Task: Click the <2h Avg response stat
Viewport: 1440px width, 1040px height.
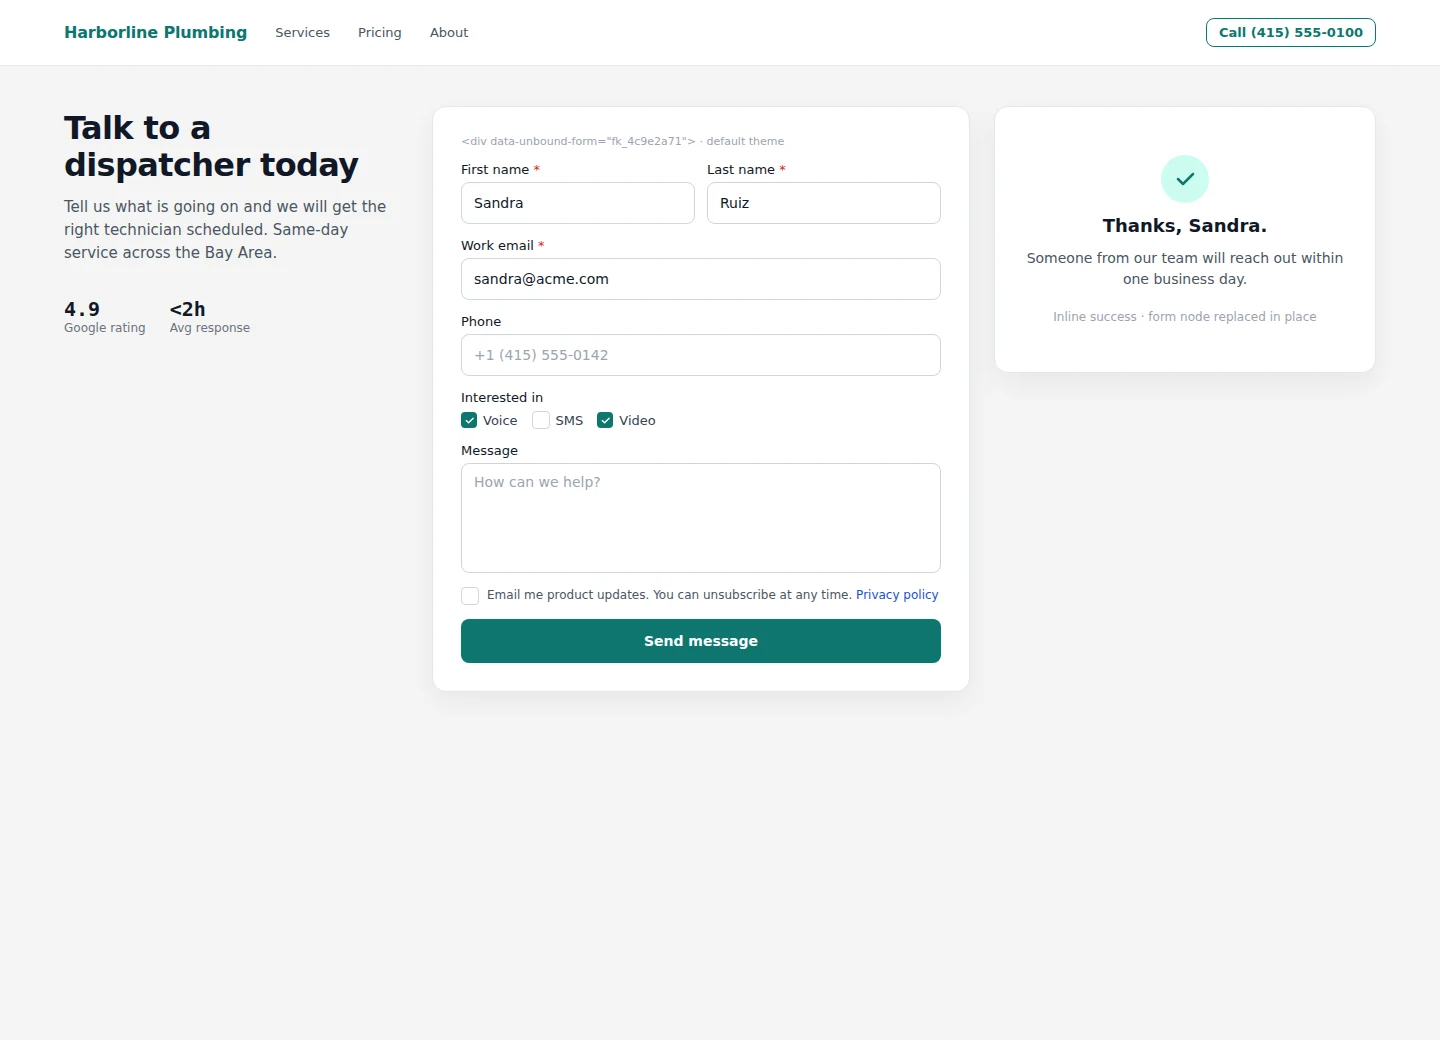Action: point(210,317)
